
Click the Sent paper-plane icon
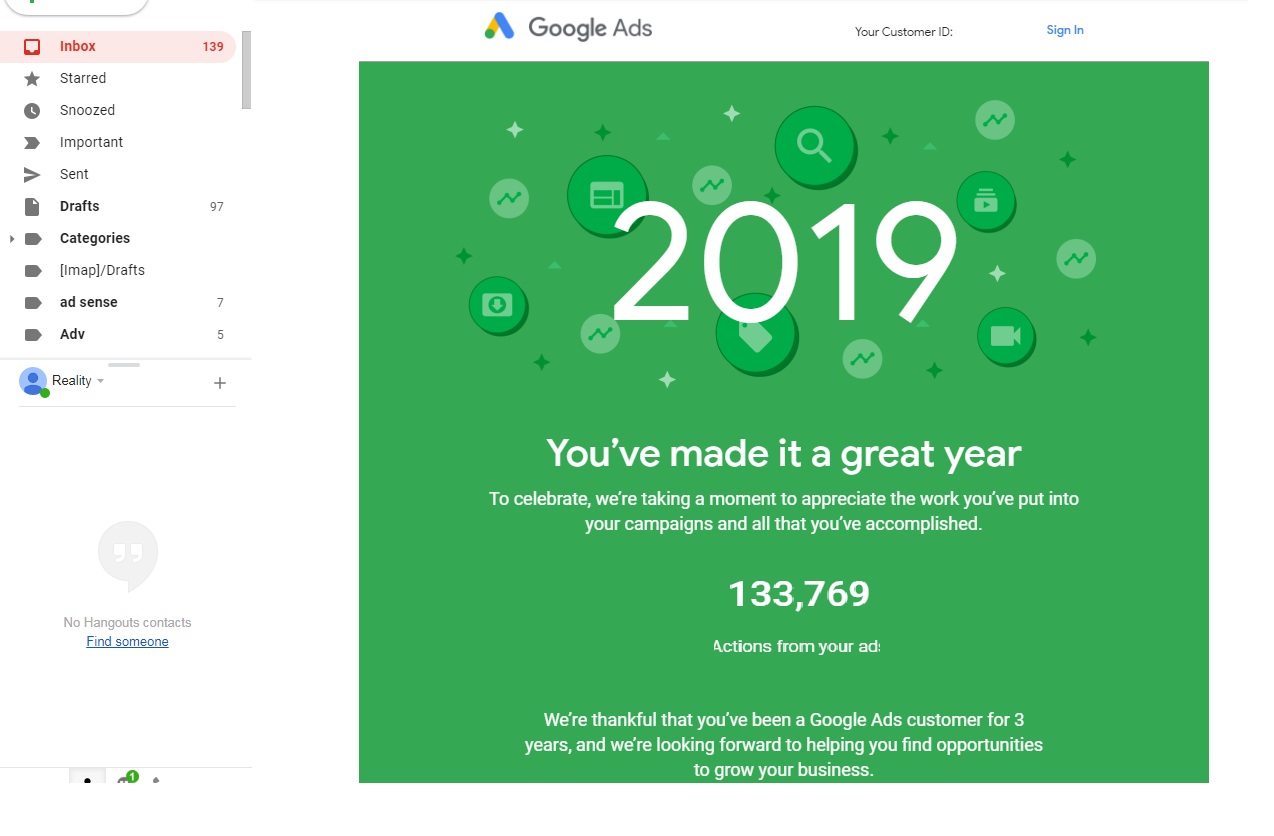coord(32,174)
